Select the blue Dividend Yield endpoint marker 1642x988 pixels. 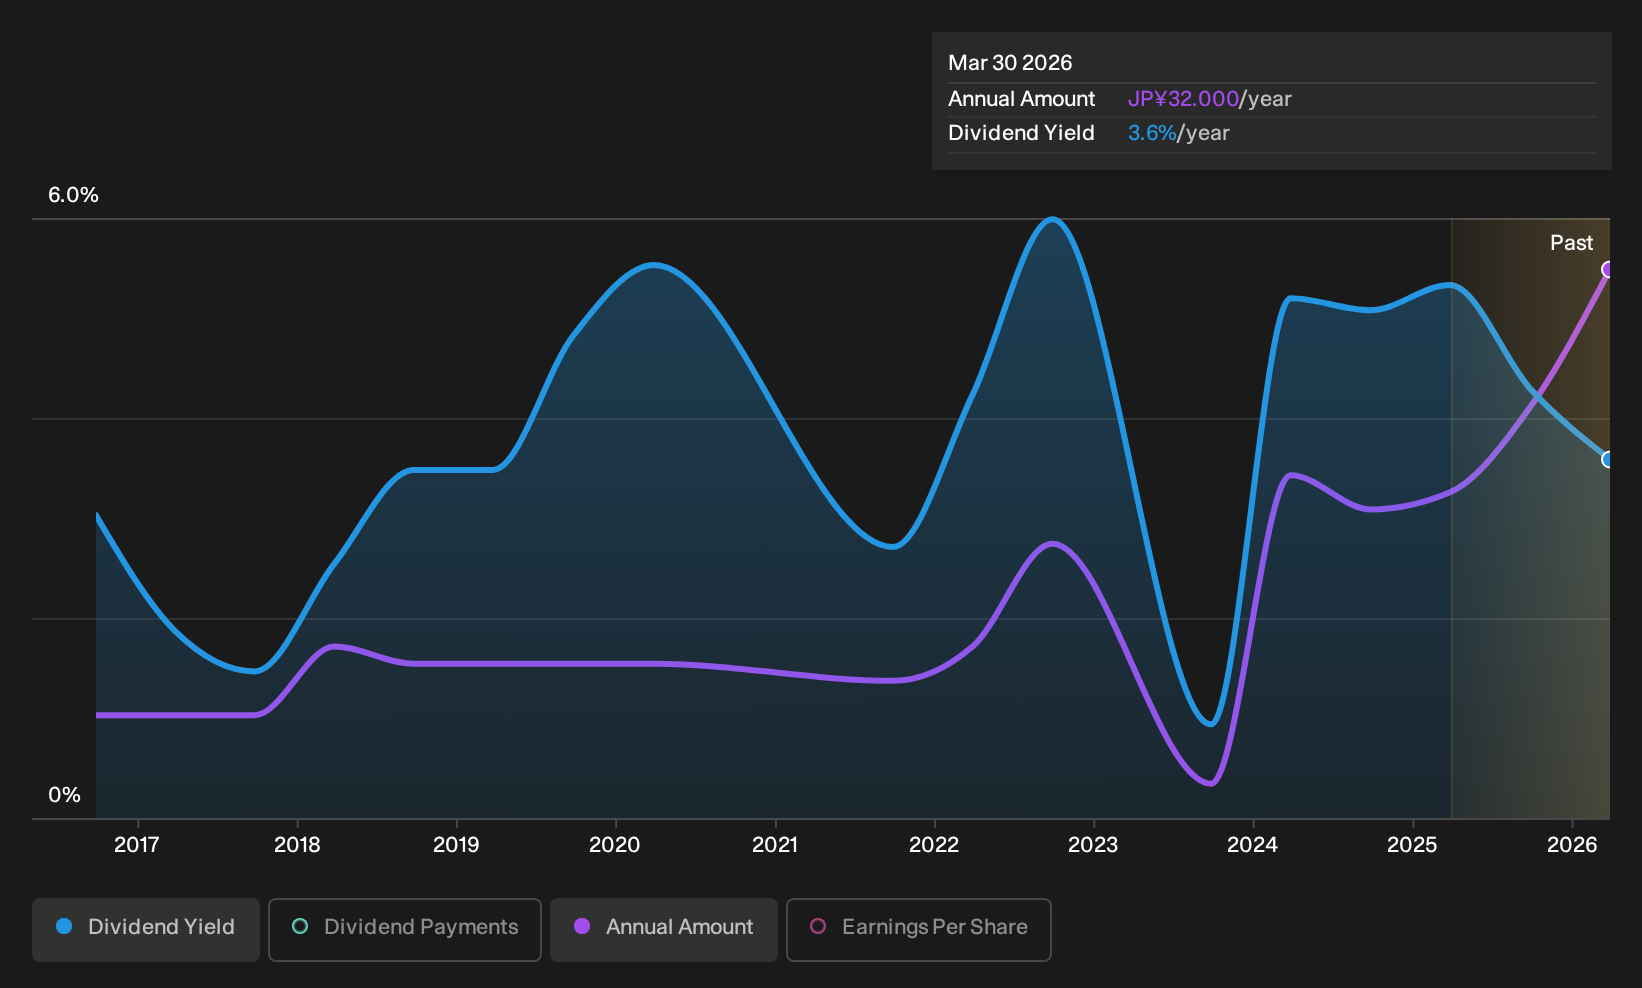point(1608,460)
